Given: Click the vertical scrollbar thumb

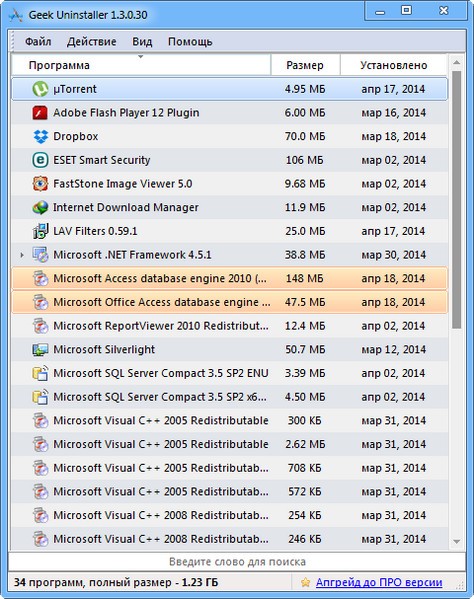Looking at the screenshot, I should pos(456,199).
